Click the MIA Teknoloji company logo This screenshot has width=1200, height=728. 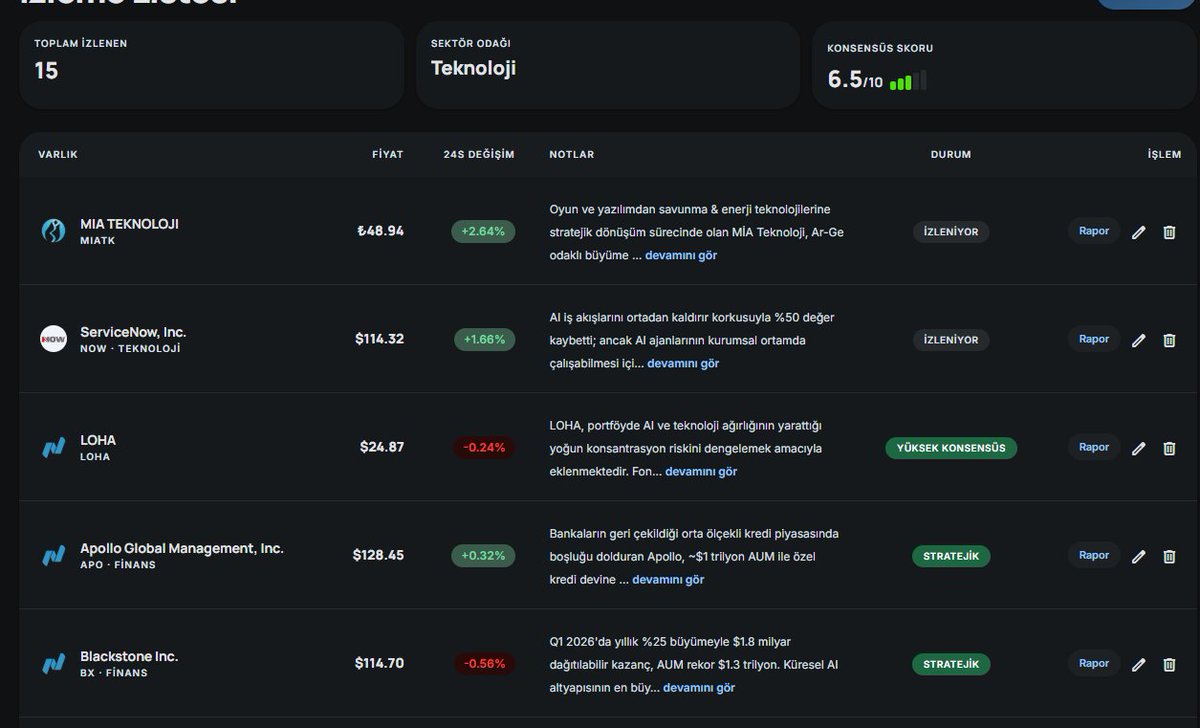point(53,231)
